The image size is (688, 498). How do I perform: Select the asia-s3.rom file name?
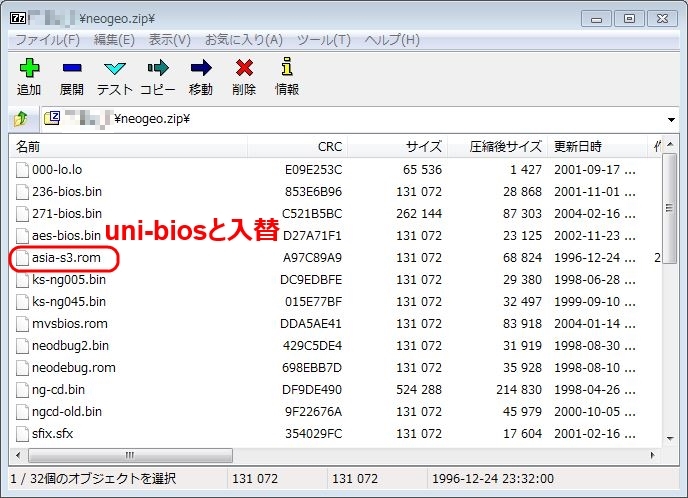pyautogui.click(x=66, y=258)
